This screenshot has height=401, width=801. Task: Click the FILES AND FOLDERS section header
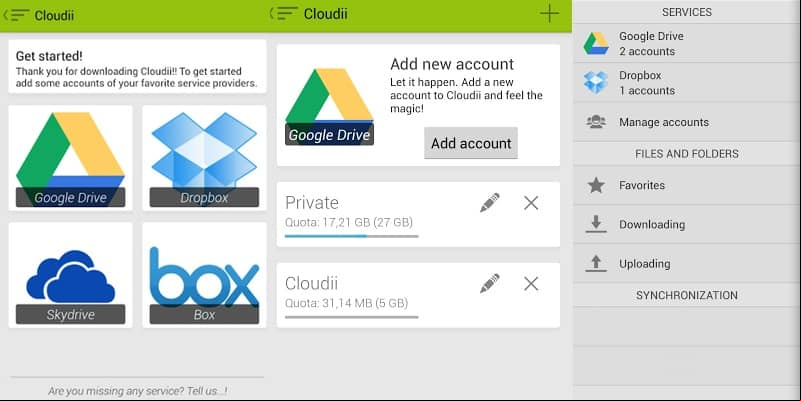tap(687, 154)
